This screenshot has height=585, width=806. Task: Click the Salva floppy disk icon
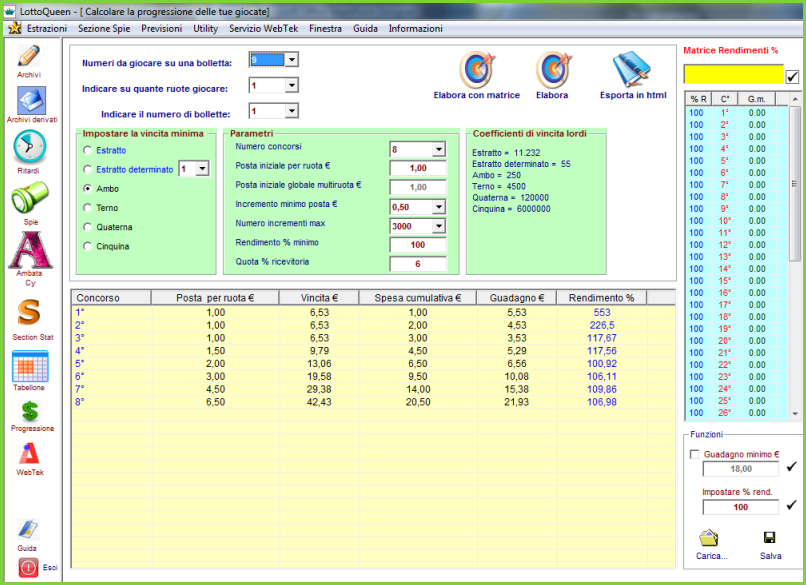pos(770,538)
